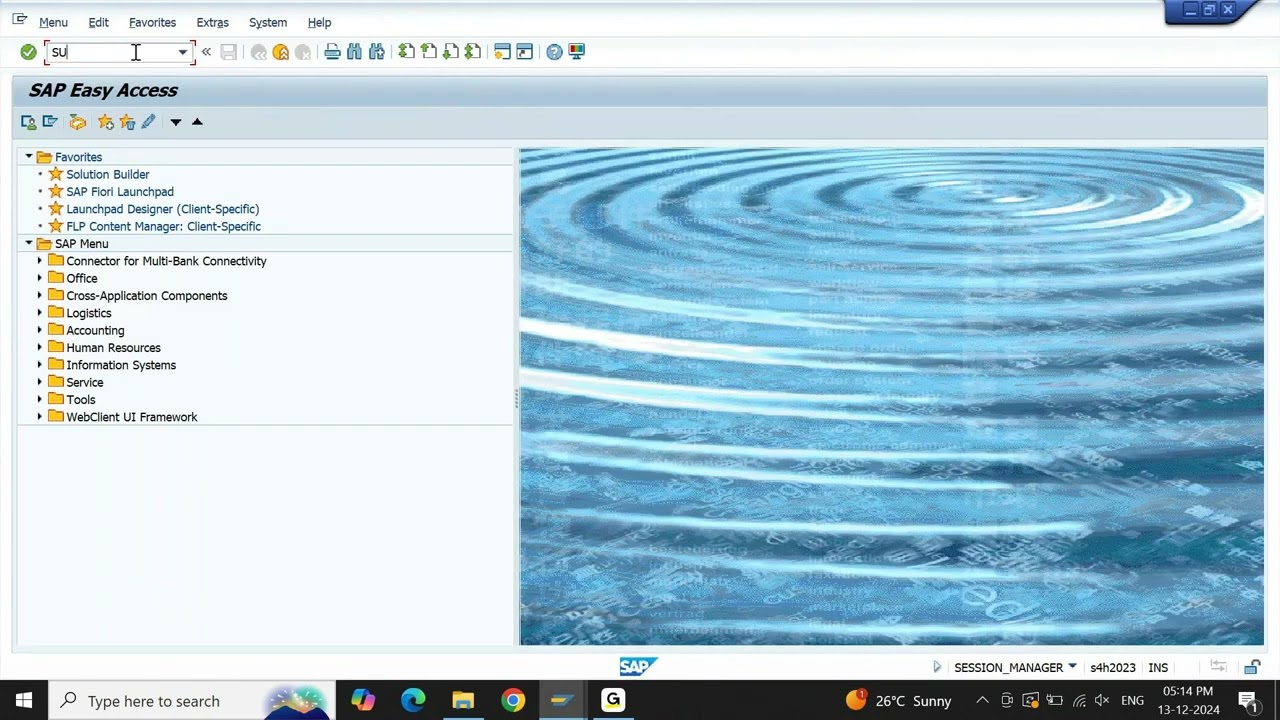Click the move favorites down arrow
The width and height of the screenshot is (1280, 720).
coord(175,122)
